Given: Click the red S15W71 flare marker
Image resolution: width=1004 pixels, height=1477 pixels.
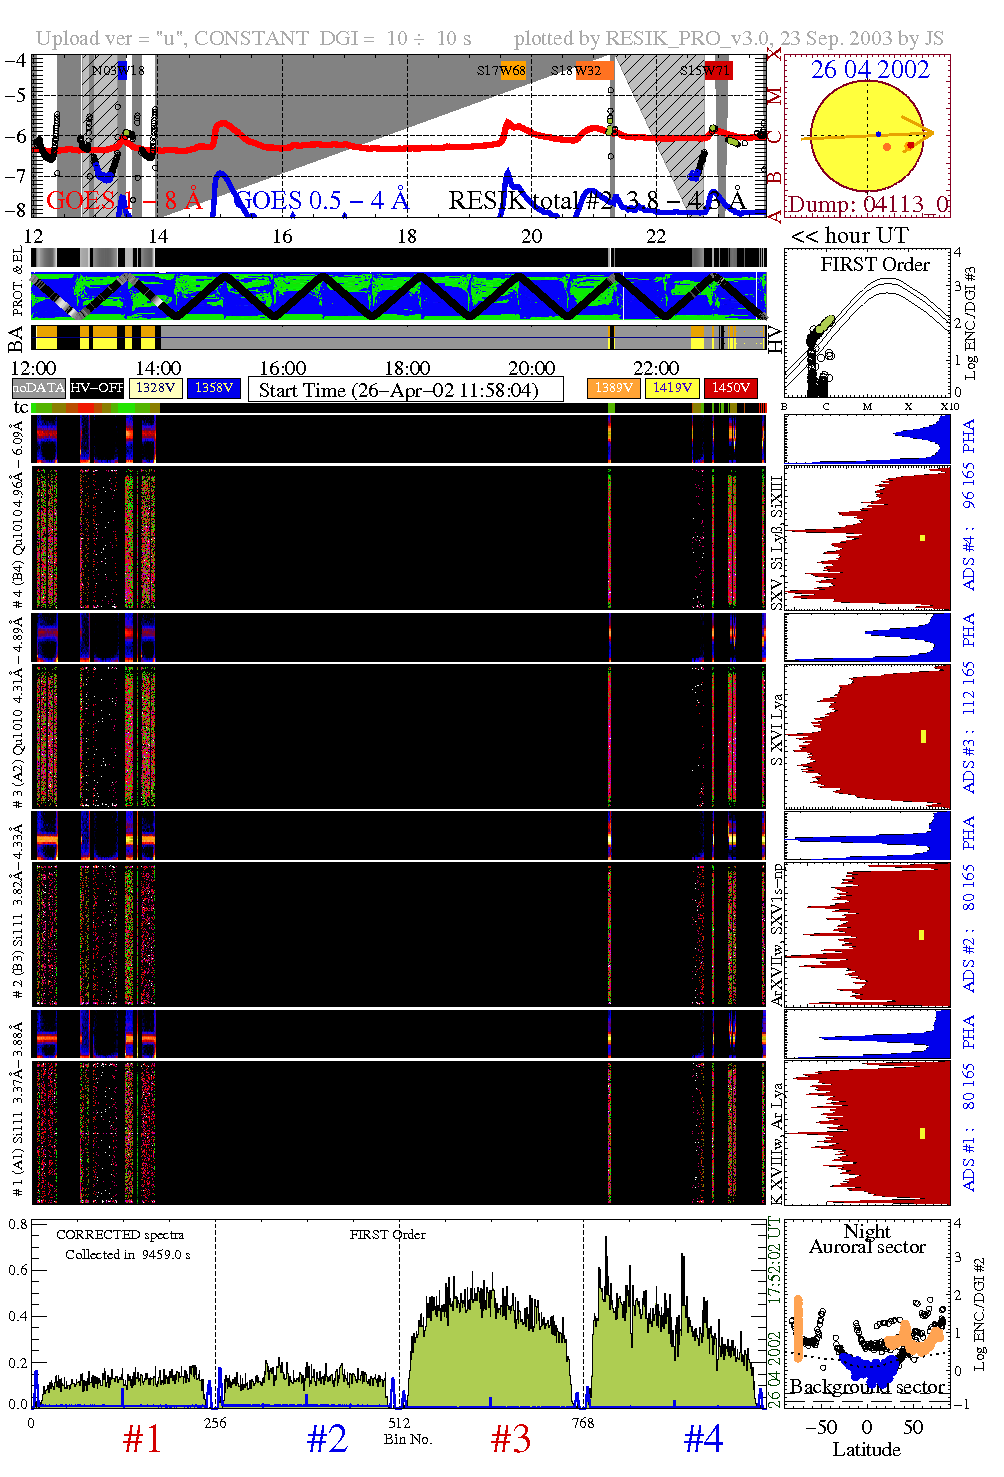Looking at the screenshot, I should pyautogui.click(x=718, y=70).
